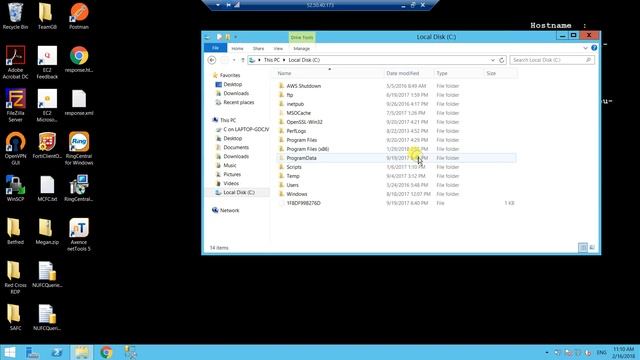Click This PC in the address breadcrumb
Viewport: 640px width, 360px height.
271,60
